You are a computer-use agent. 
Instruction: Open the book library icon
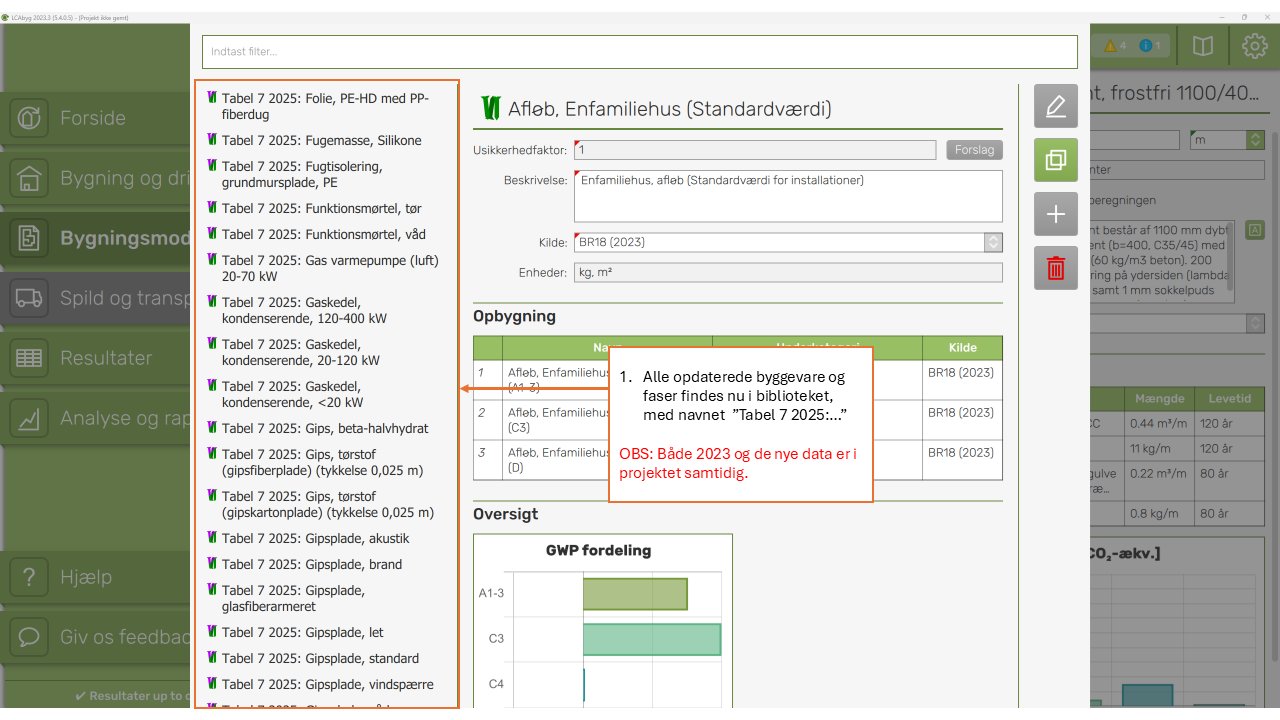1203,46
